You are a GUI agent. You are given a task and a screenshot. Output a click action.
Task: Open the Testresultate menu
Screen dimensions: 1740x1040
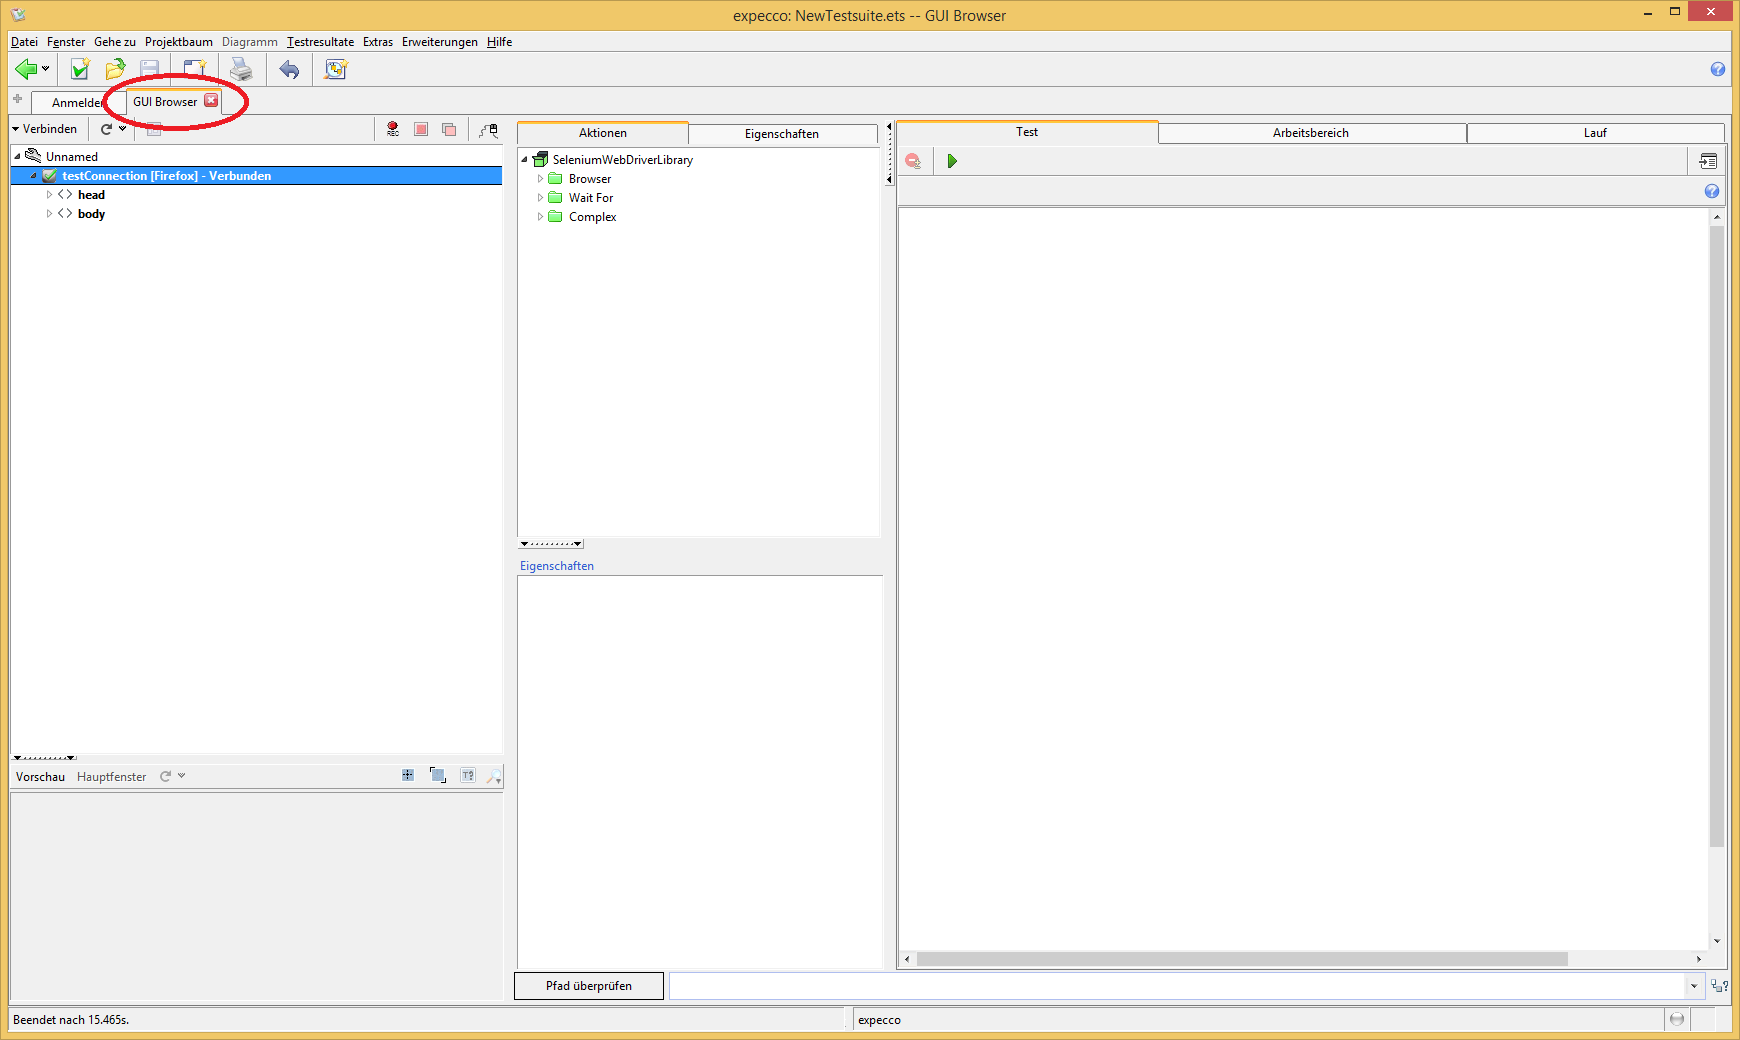coord(320,42)
